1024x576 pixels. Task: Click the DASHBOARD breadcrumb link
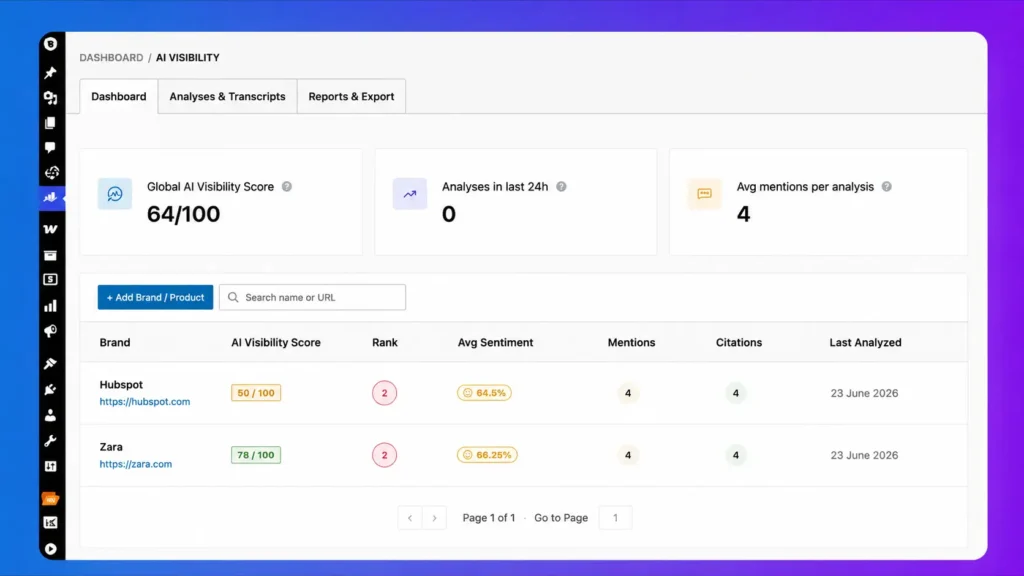pyautogui.click(x=111, y=57)
